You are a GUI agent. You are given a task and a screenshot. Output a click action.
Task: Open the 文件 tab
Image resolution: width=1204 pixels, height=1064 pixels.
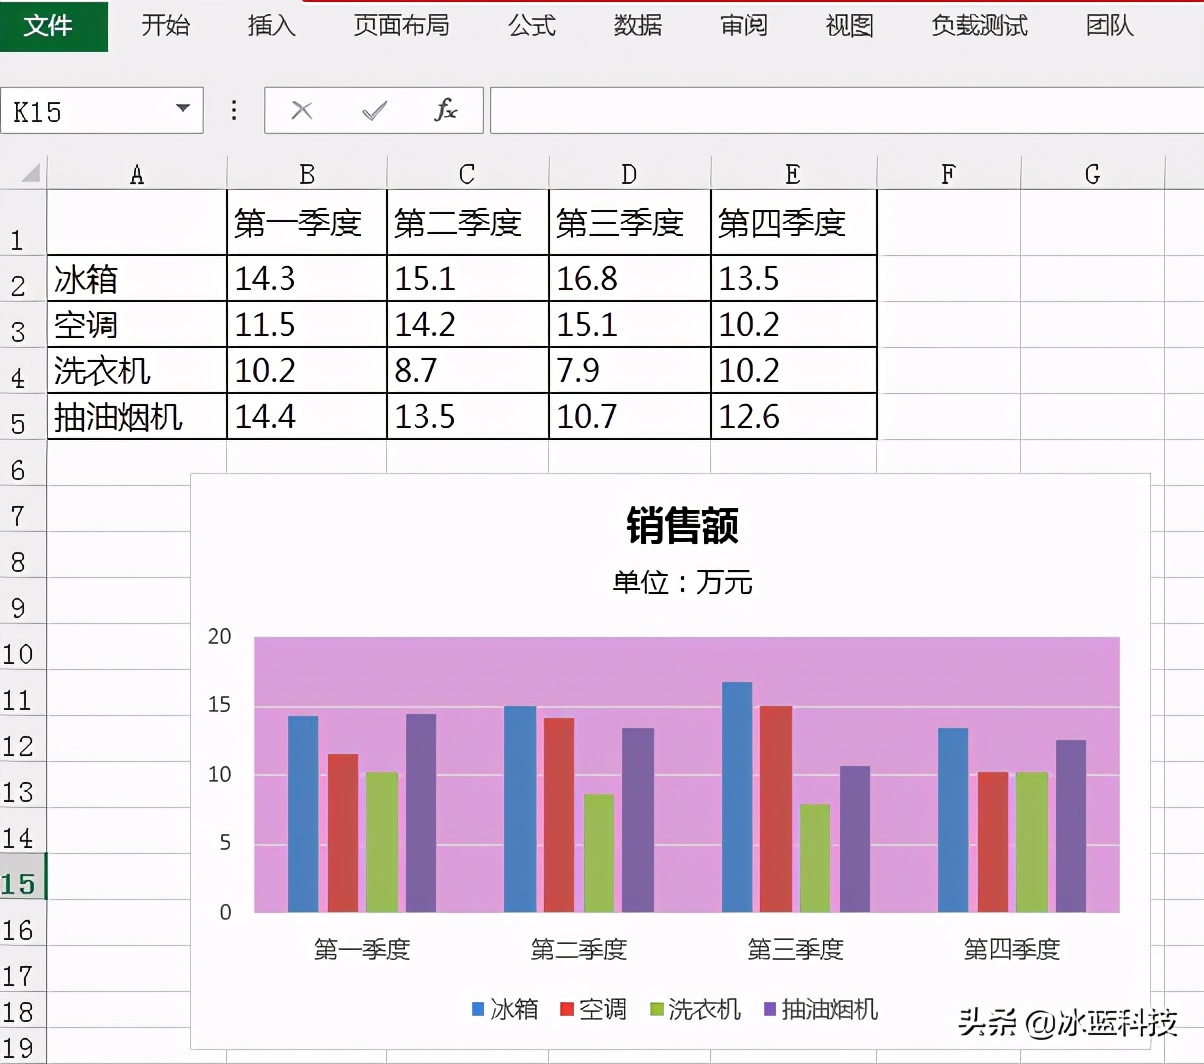tap(53, 25)
